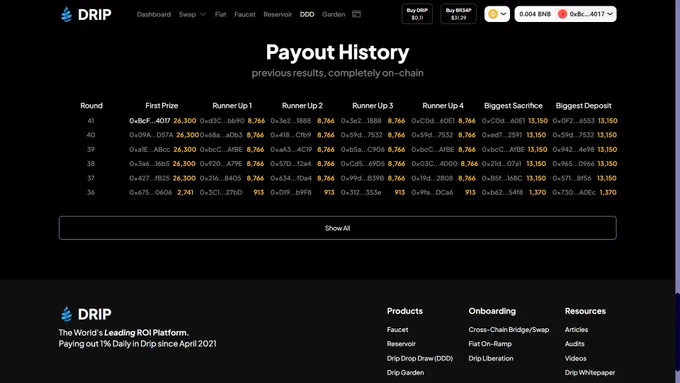The height and width of the screenshot is (383, 680).
Task: Open the Faucet nav item
Action: click(x=245, y=14)
